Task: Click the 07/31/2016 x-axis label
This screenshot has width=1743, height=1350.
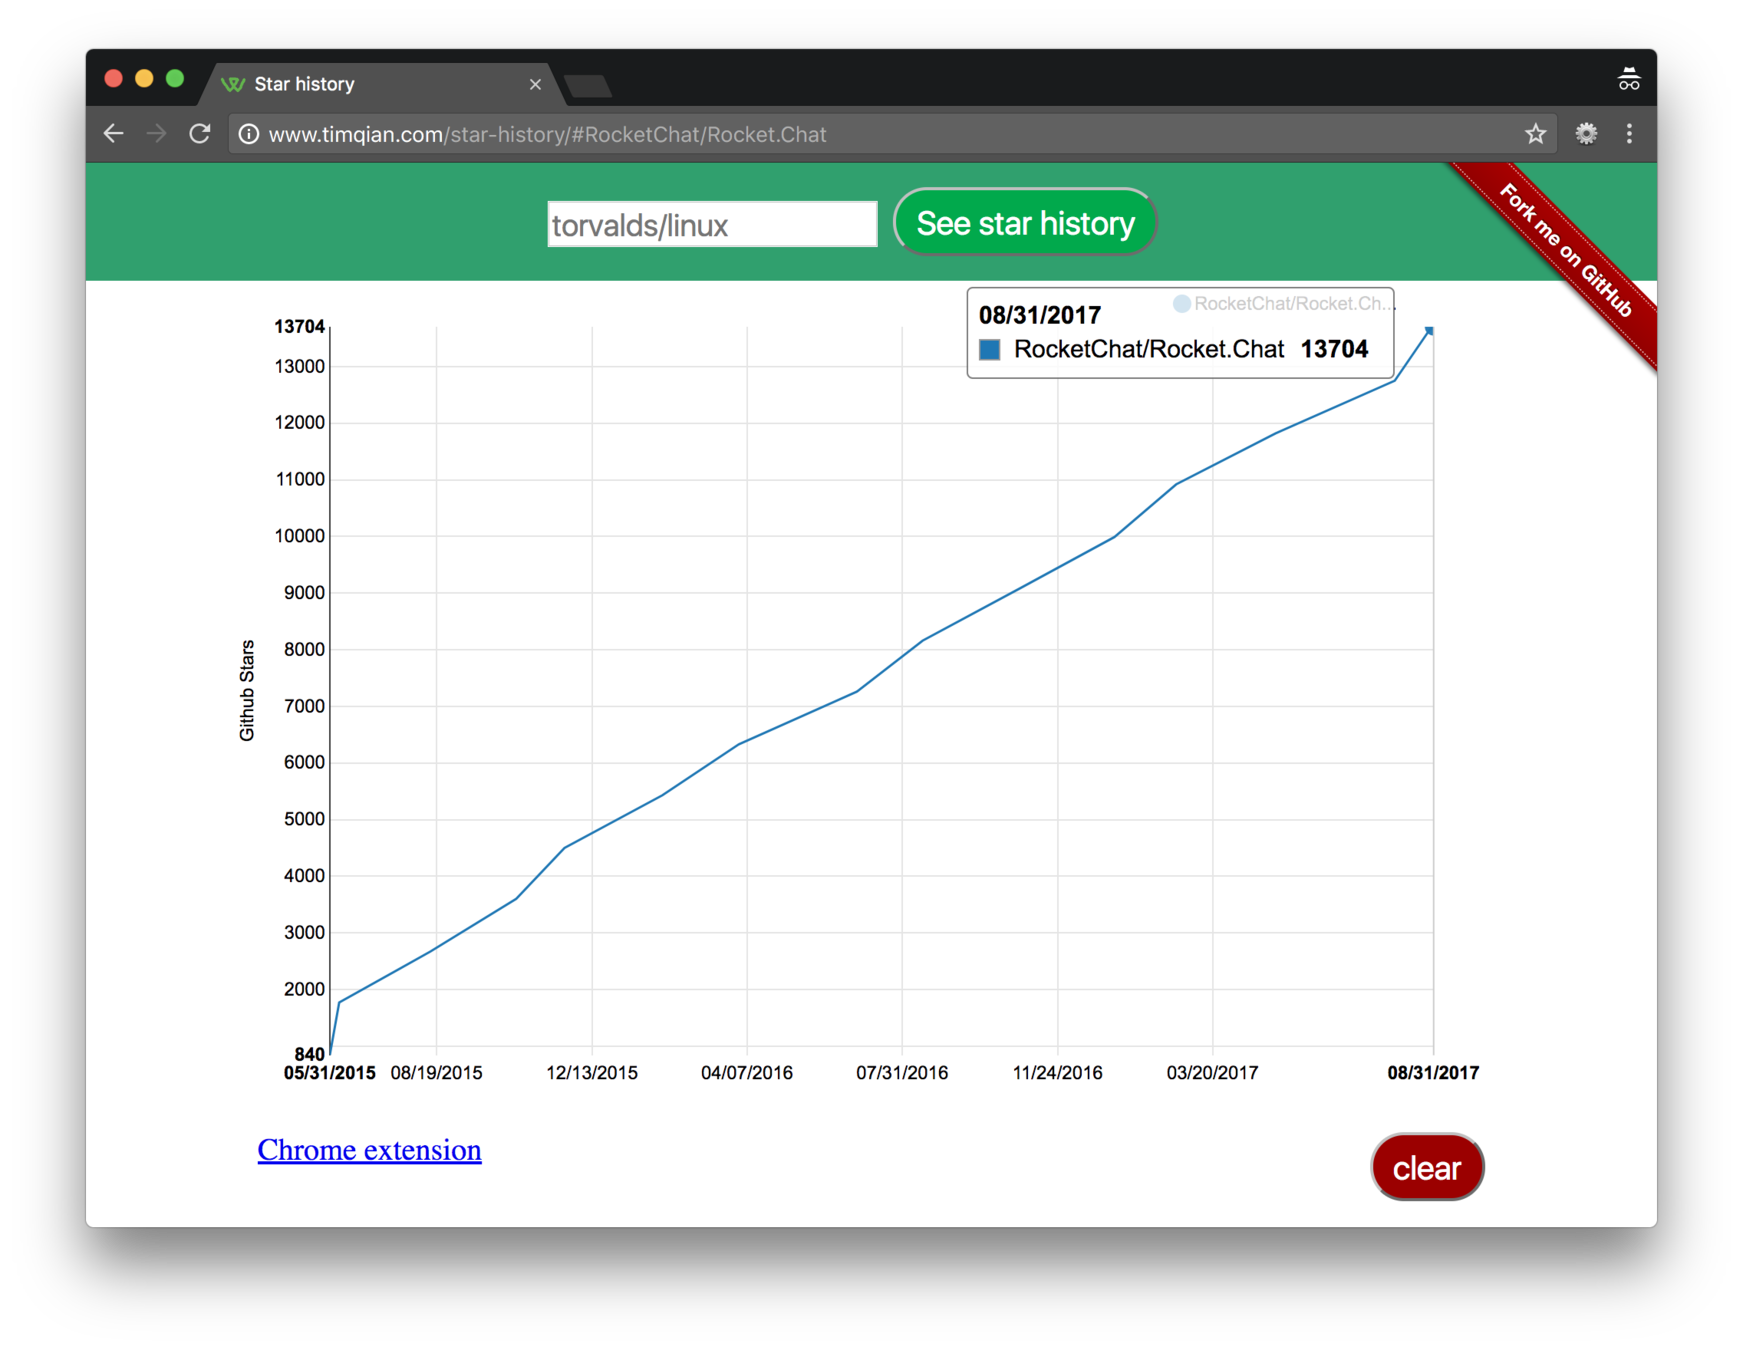Action: pos(902,1073)
